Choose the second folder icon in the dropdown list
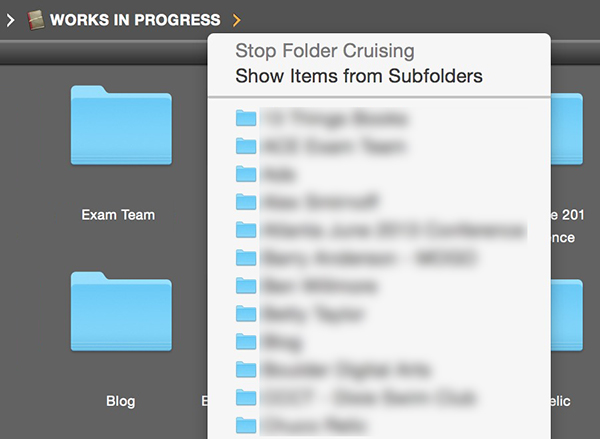The height and width of the screenshot is (439, 600). pos(245,146)
